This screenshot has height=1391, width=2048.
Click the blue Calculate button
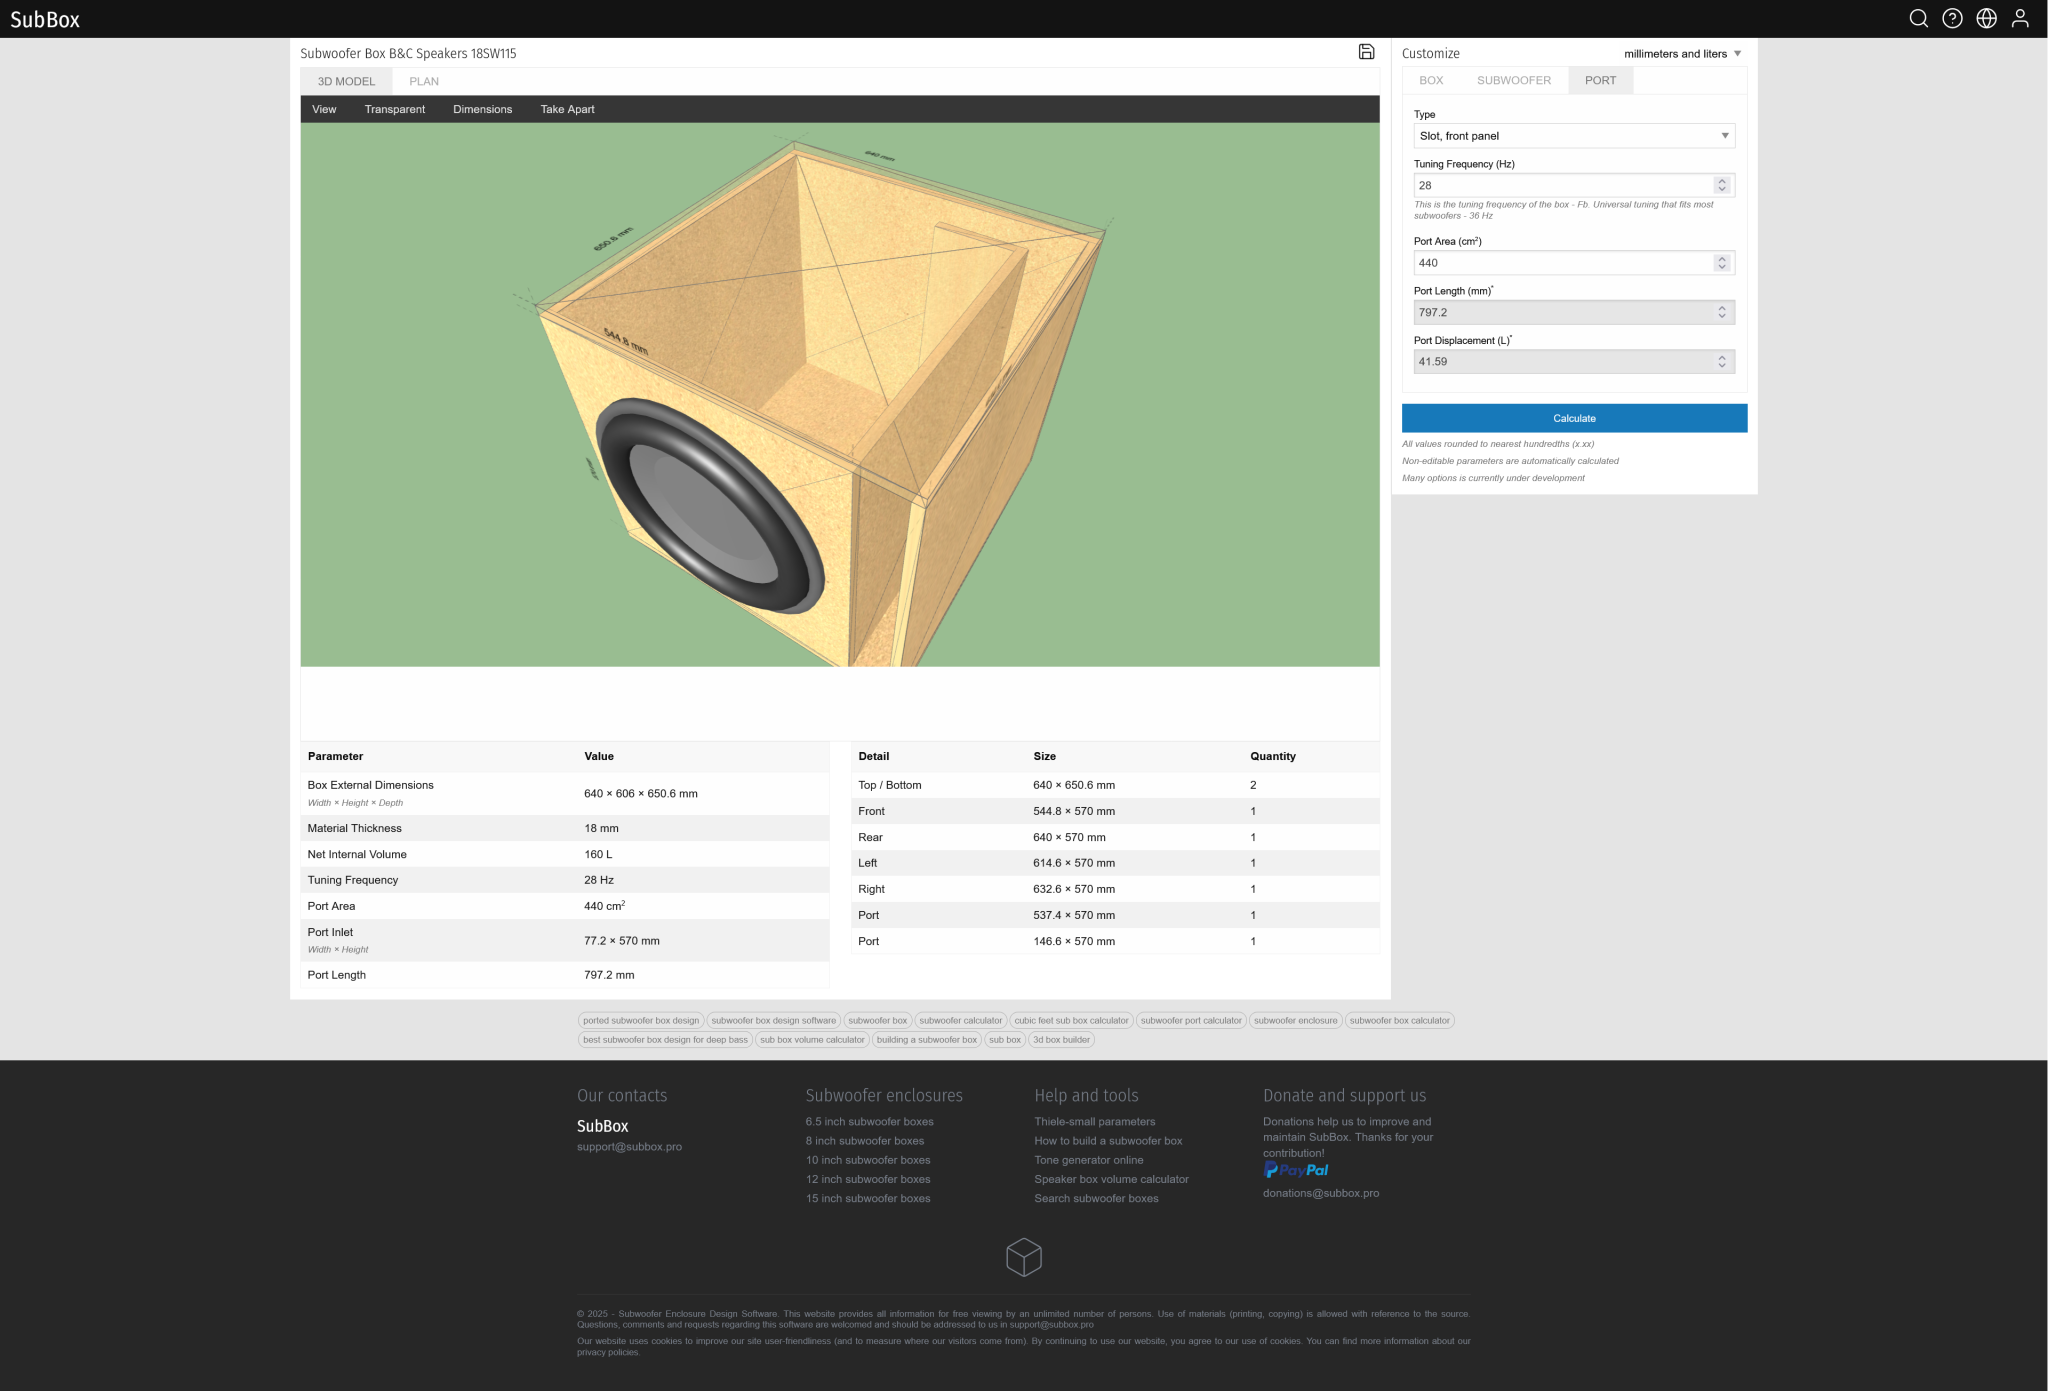[1574, 418]
